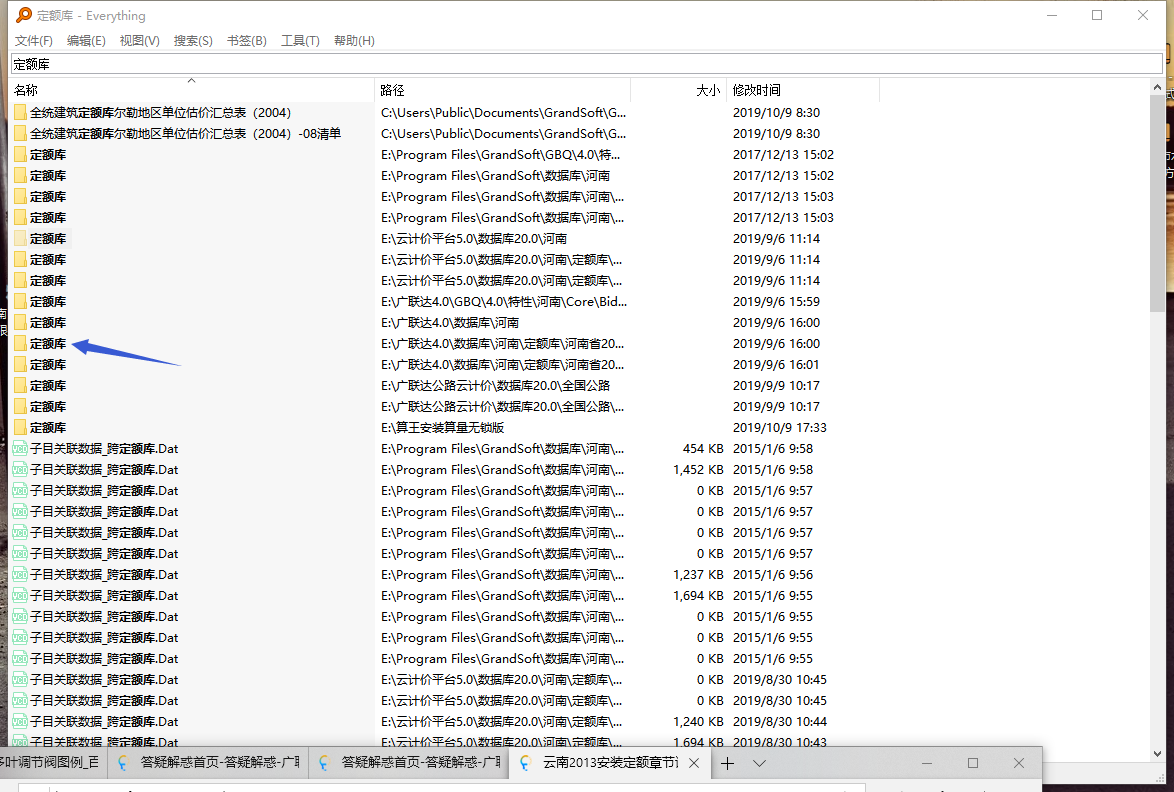The height and width of the screenshot is (792, 1174).
Task: Click path E:\算王安装算量无锁版
Action: (442, 427)
